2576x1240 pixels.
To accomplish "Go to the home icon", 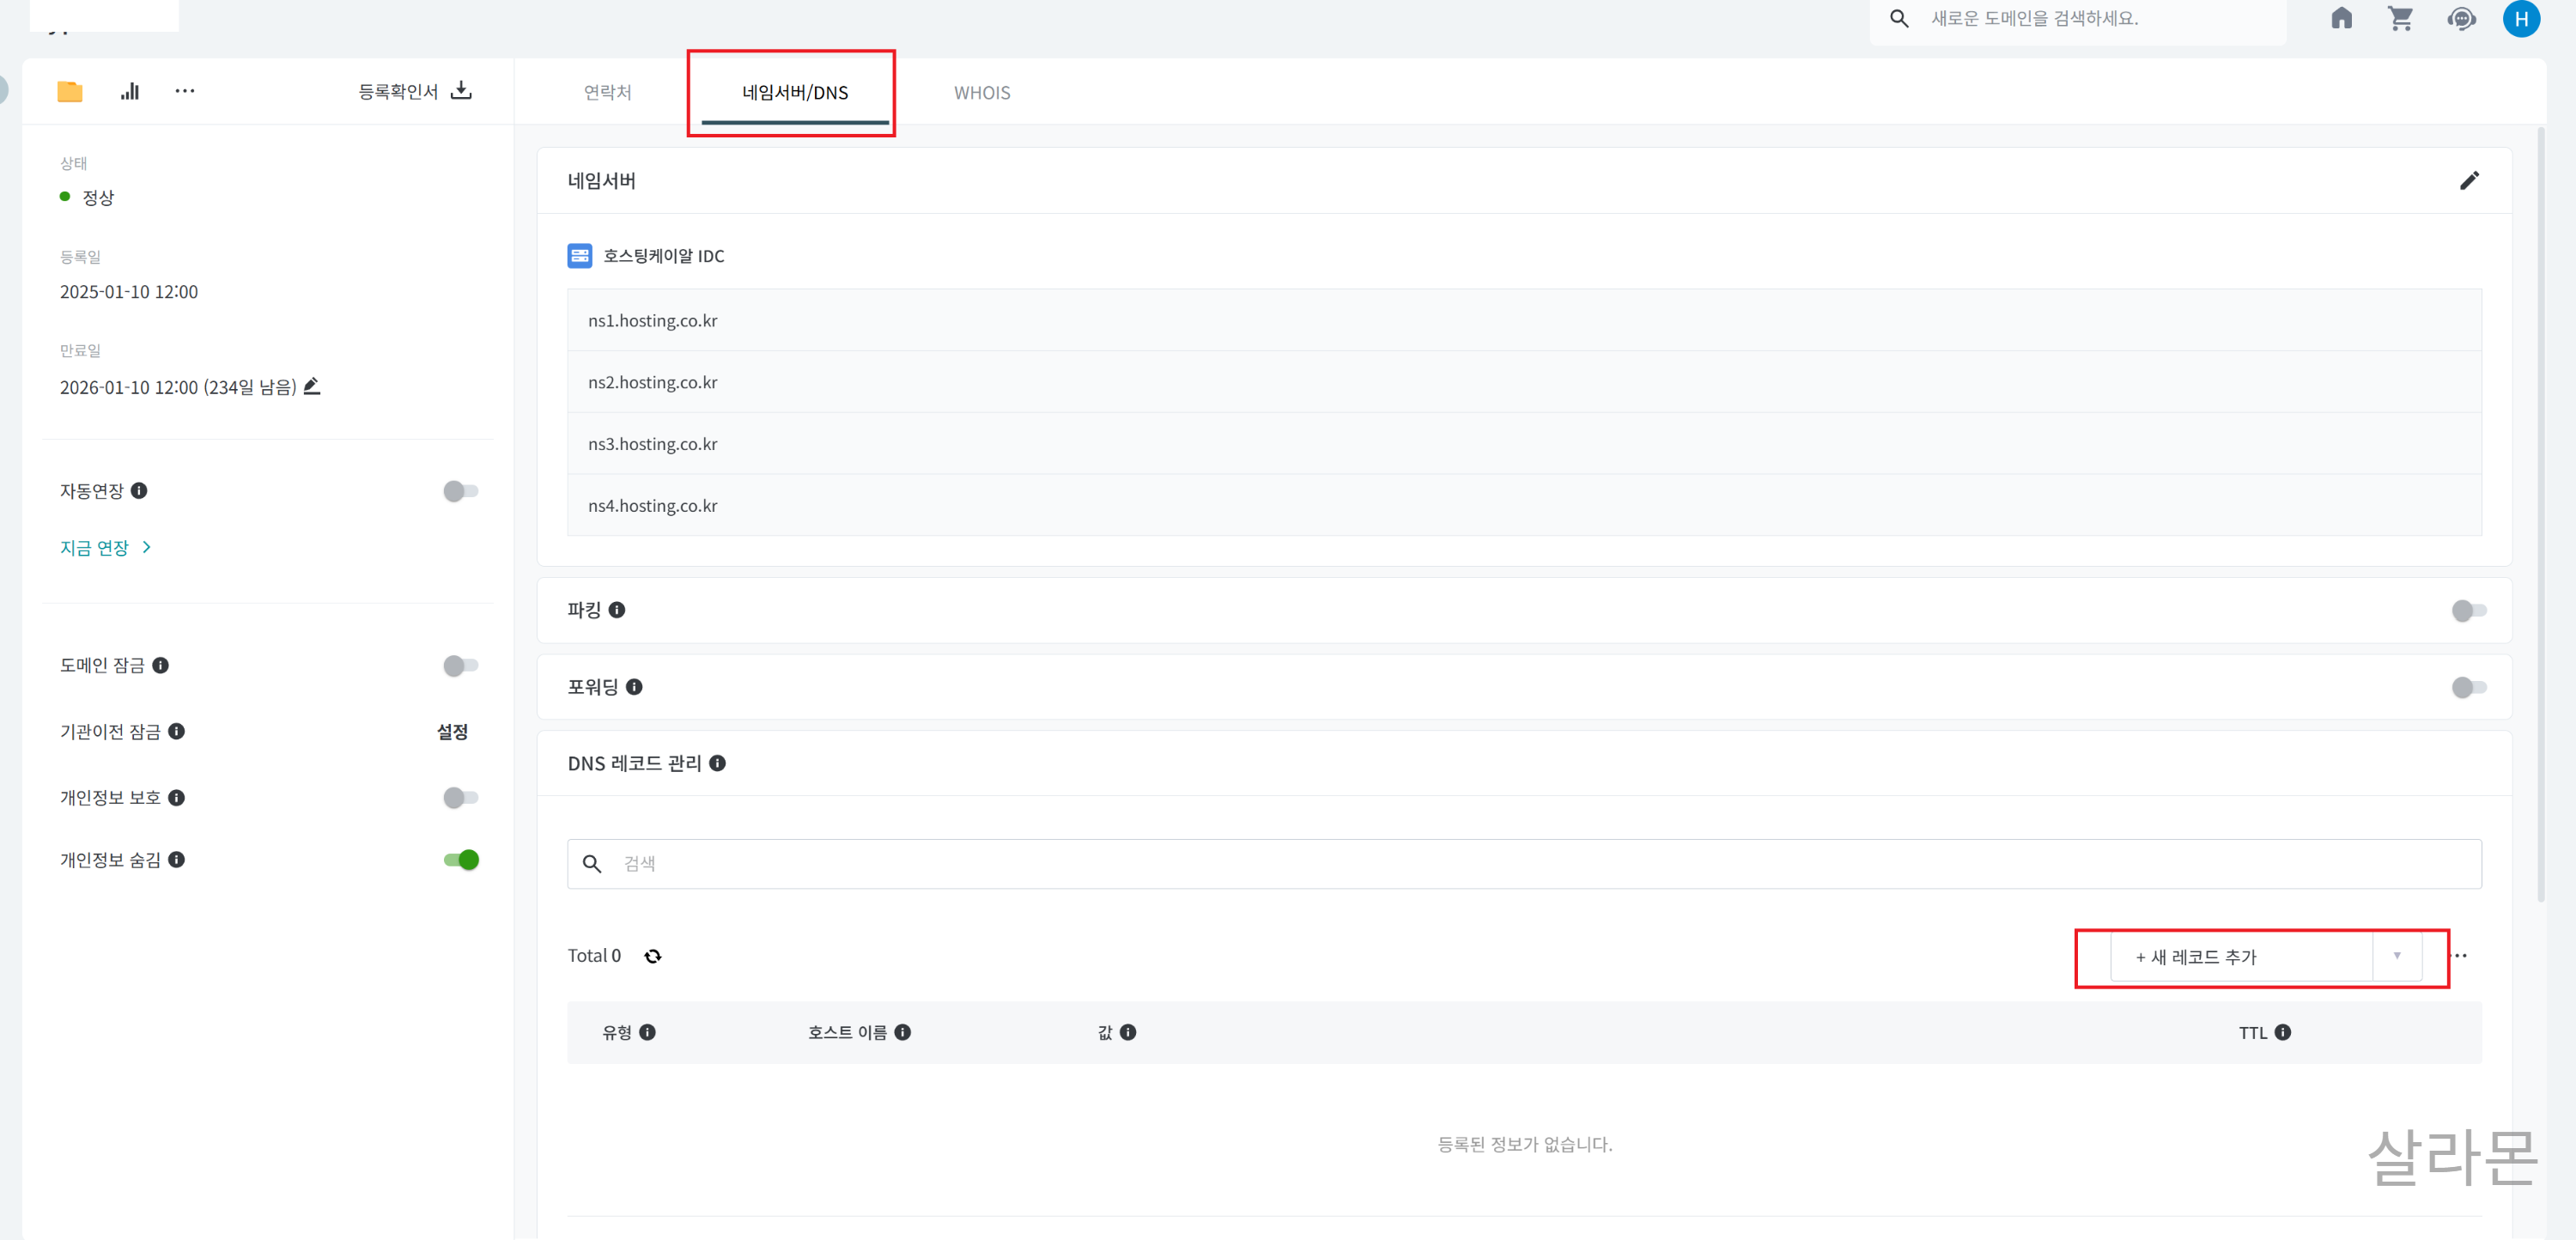I will pyautogui.click(x=2341, y=19).
